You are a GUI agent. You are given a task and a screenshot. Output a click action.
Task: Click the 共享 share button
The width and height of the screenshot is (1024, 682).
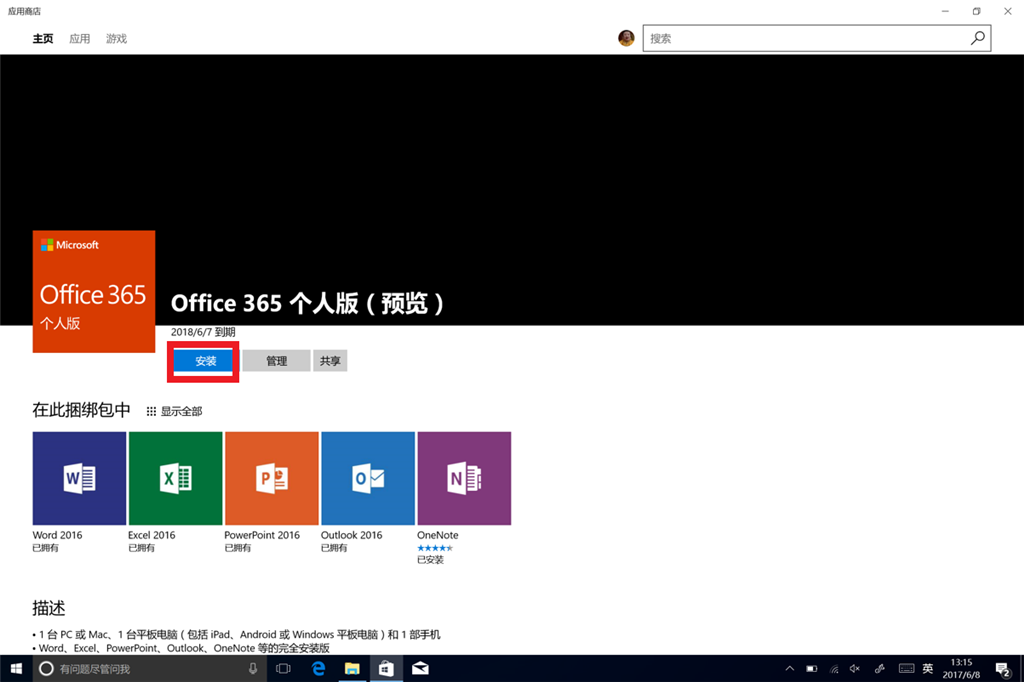pos(330,361)
